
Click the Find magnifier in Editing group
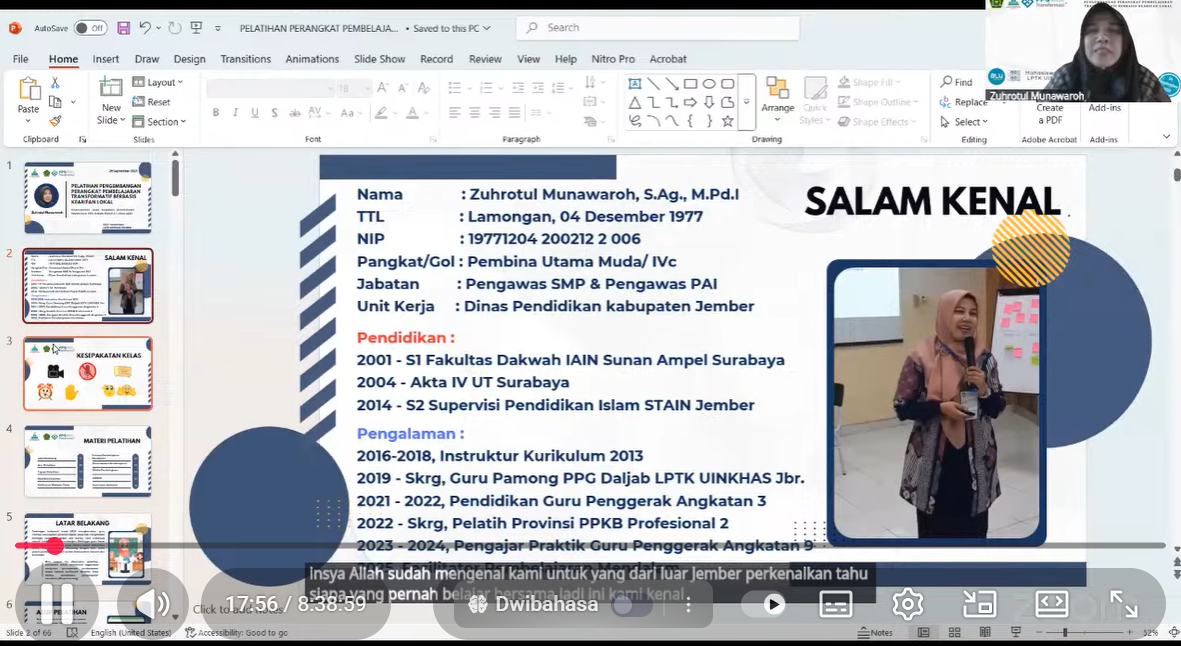[x=956, y=82]
